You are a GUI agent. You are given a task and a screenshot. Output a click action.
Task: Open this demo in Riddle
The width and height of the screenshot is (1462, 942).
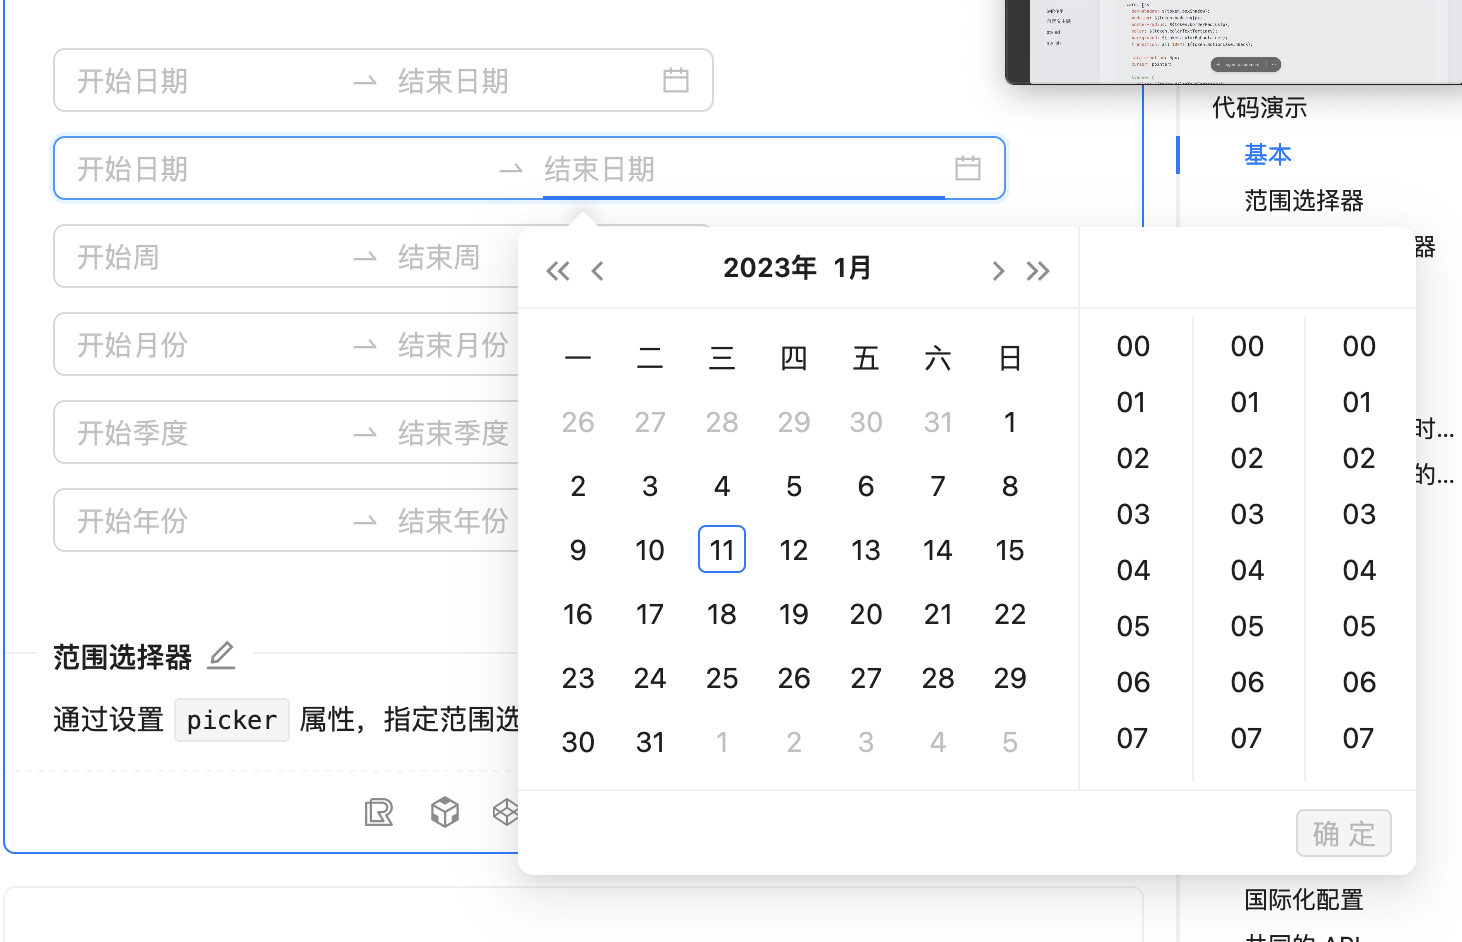coord(379,812)
